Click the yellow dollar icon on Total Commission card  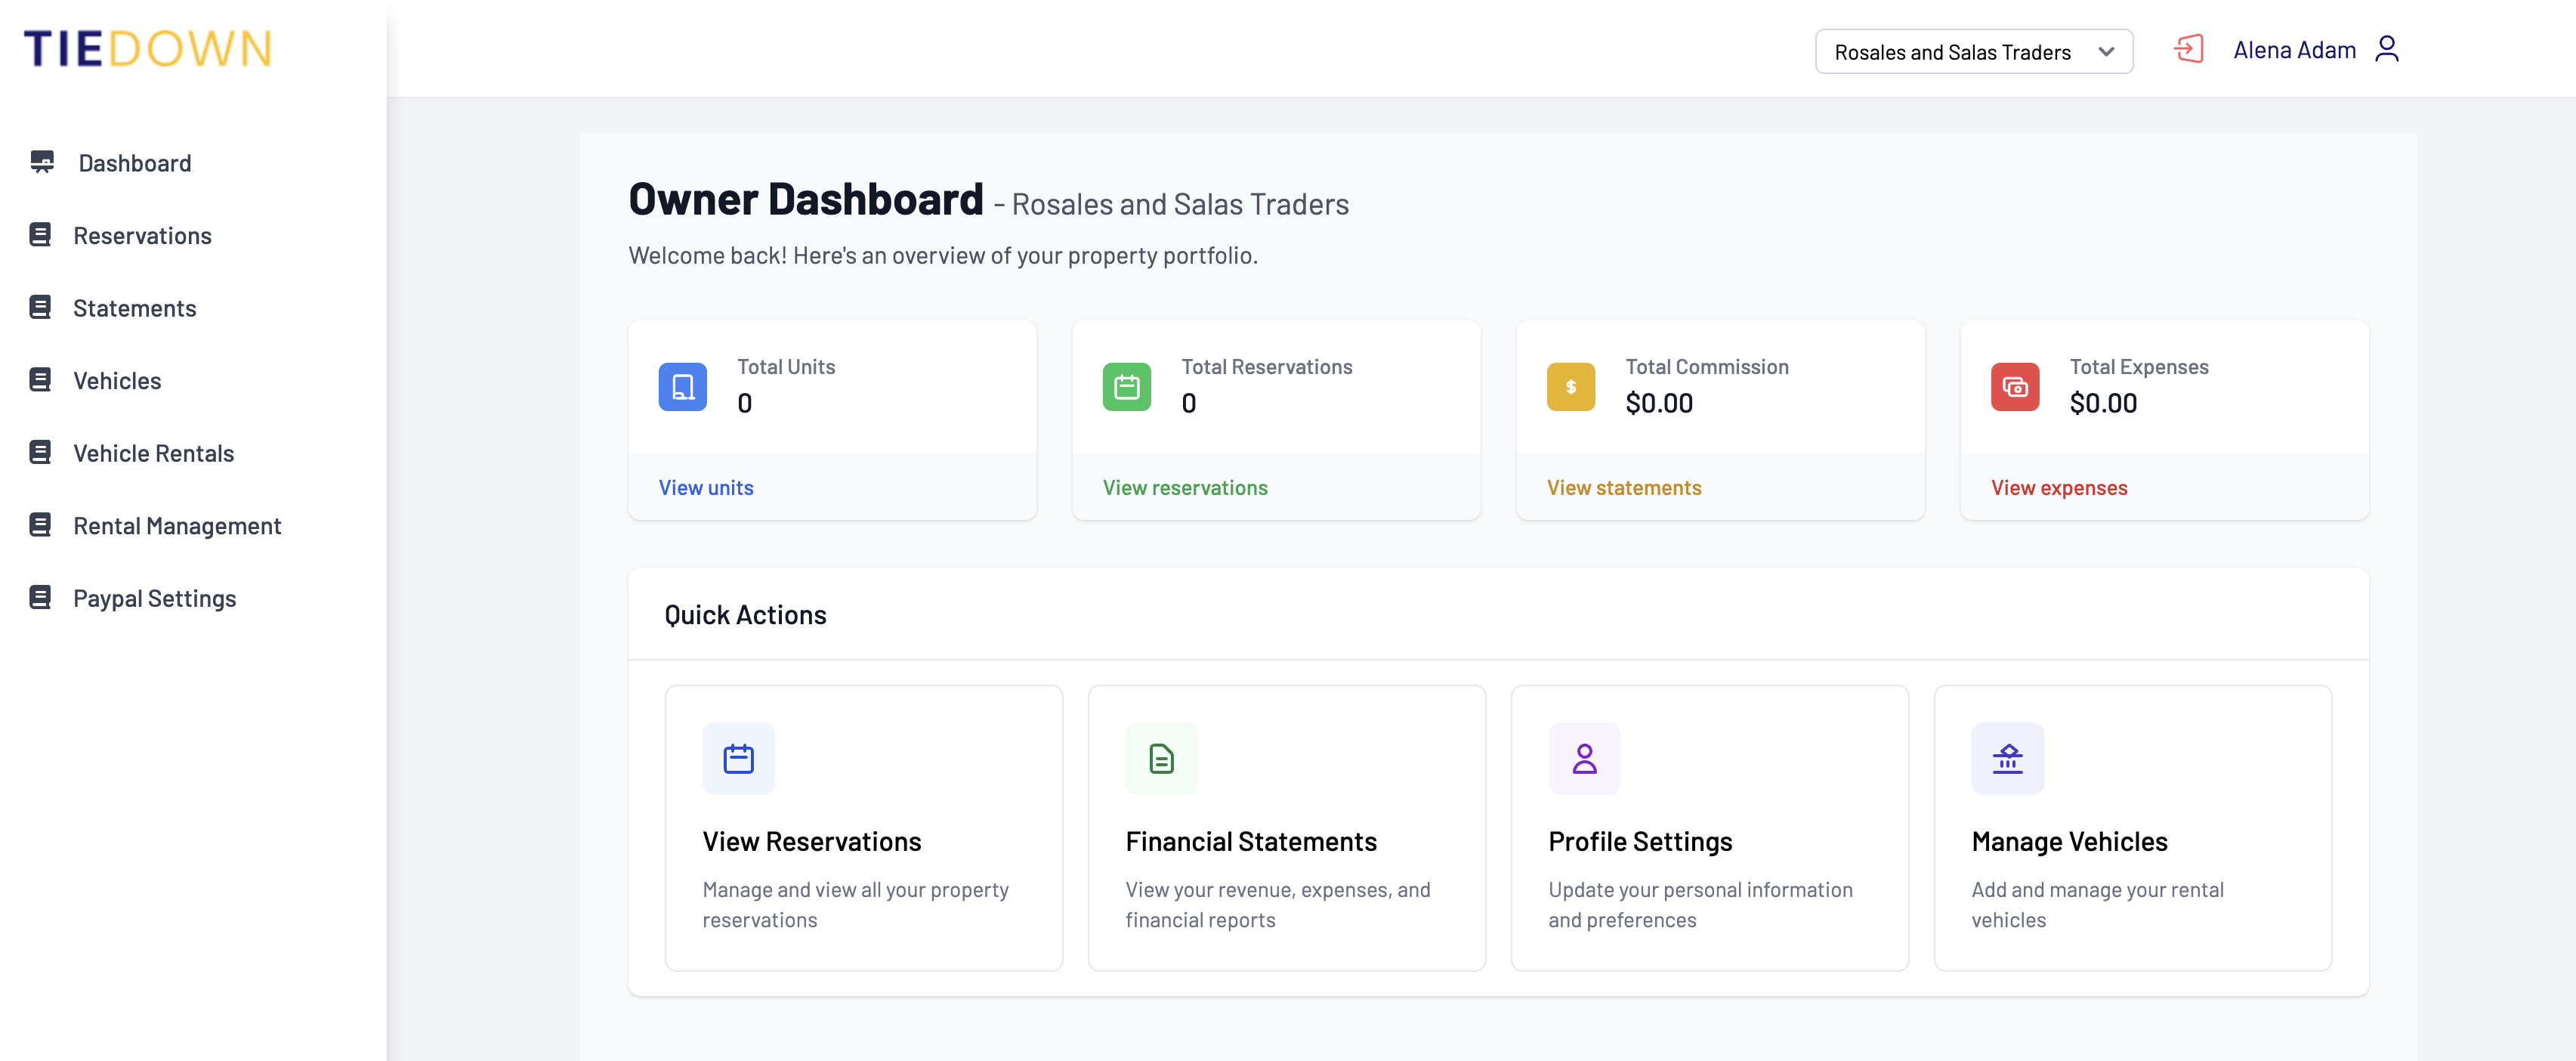pos(1570,386)
